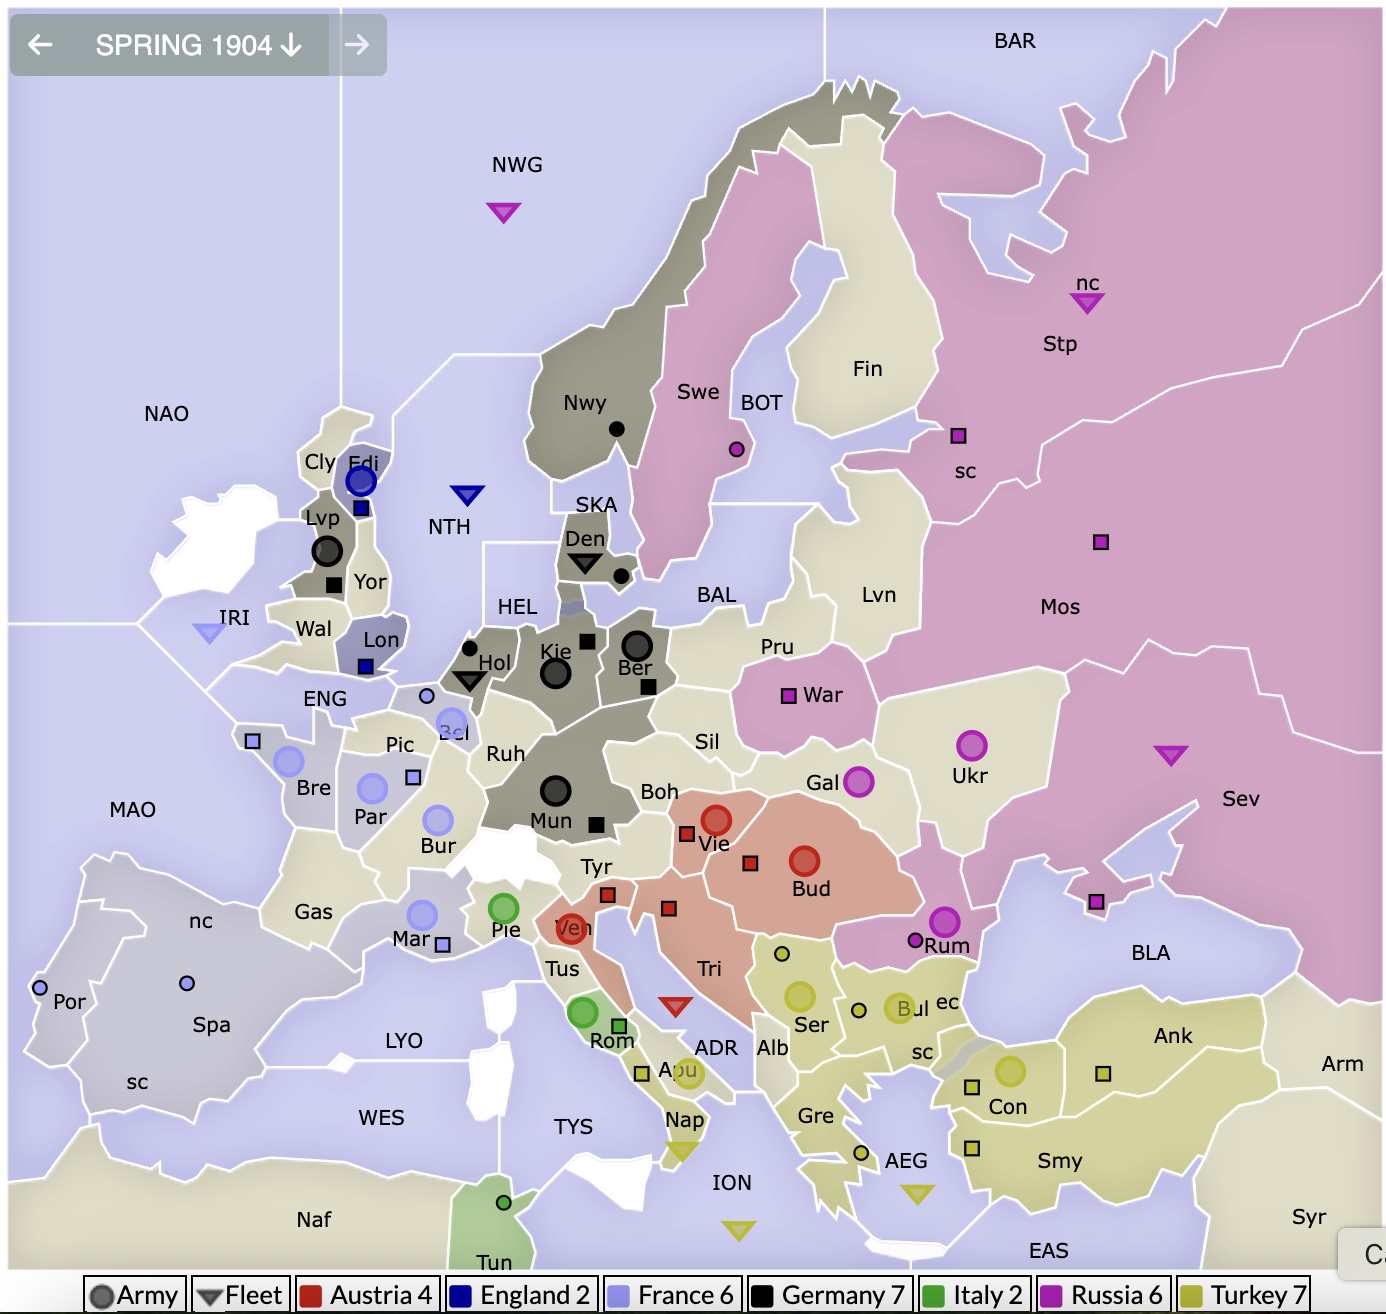Select the Russian fleet in the Norwegian Sea
Screen dimensions: 1386x1314
click(x=503, y=211)
